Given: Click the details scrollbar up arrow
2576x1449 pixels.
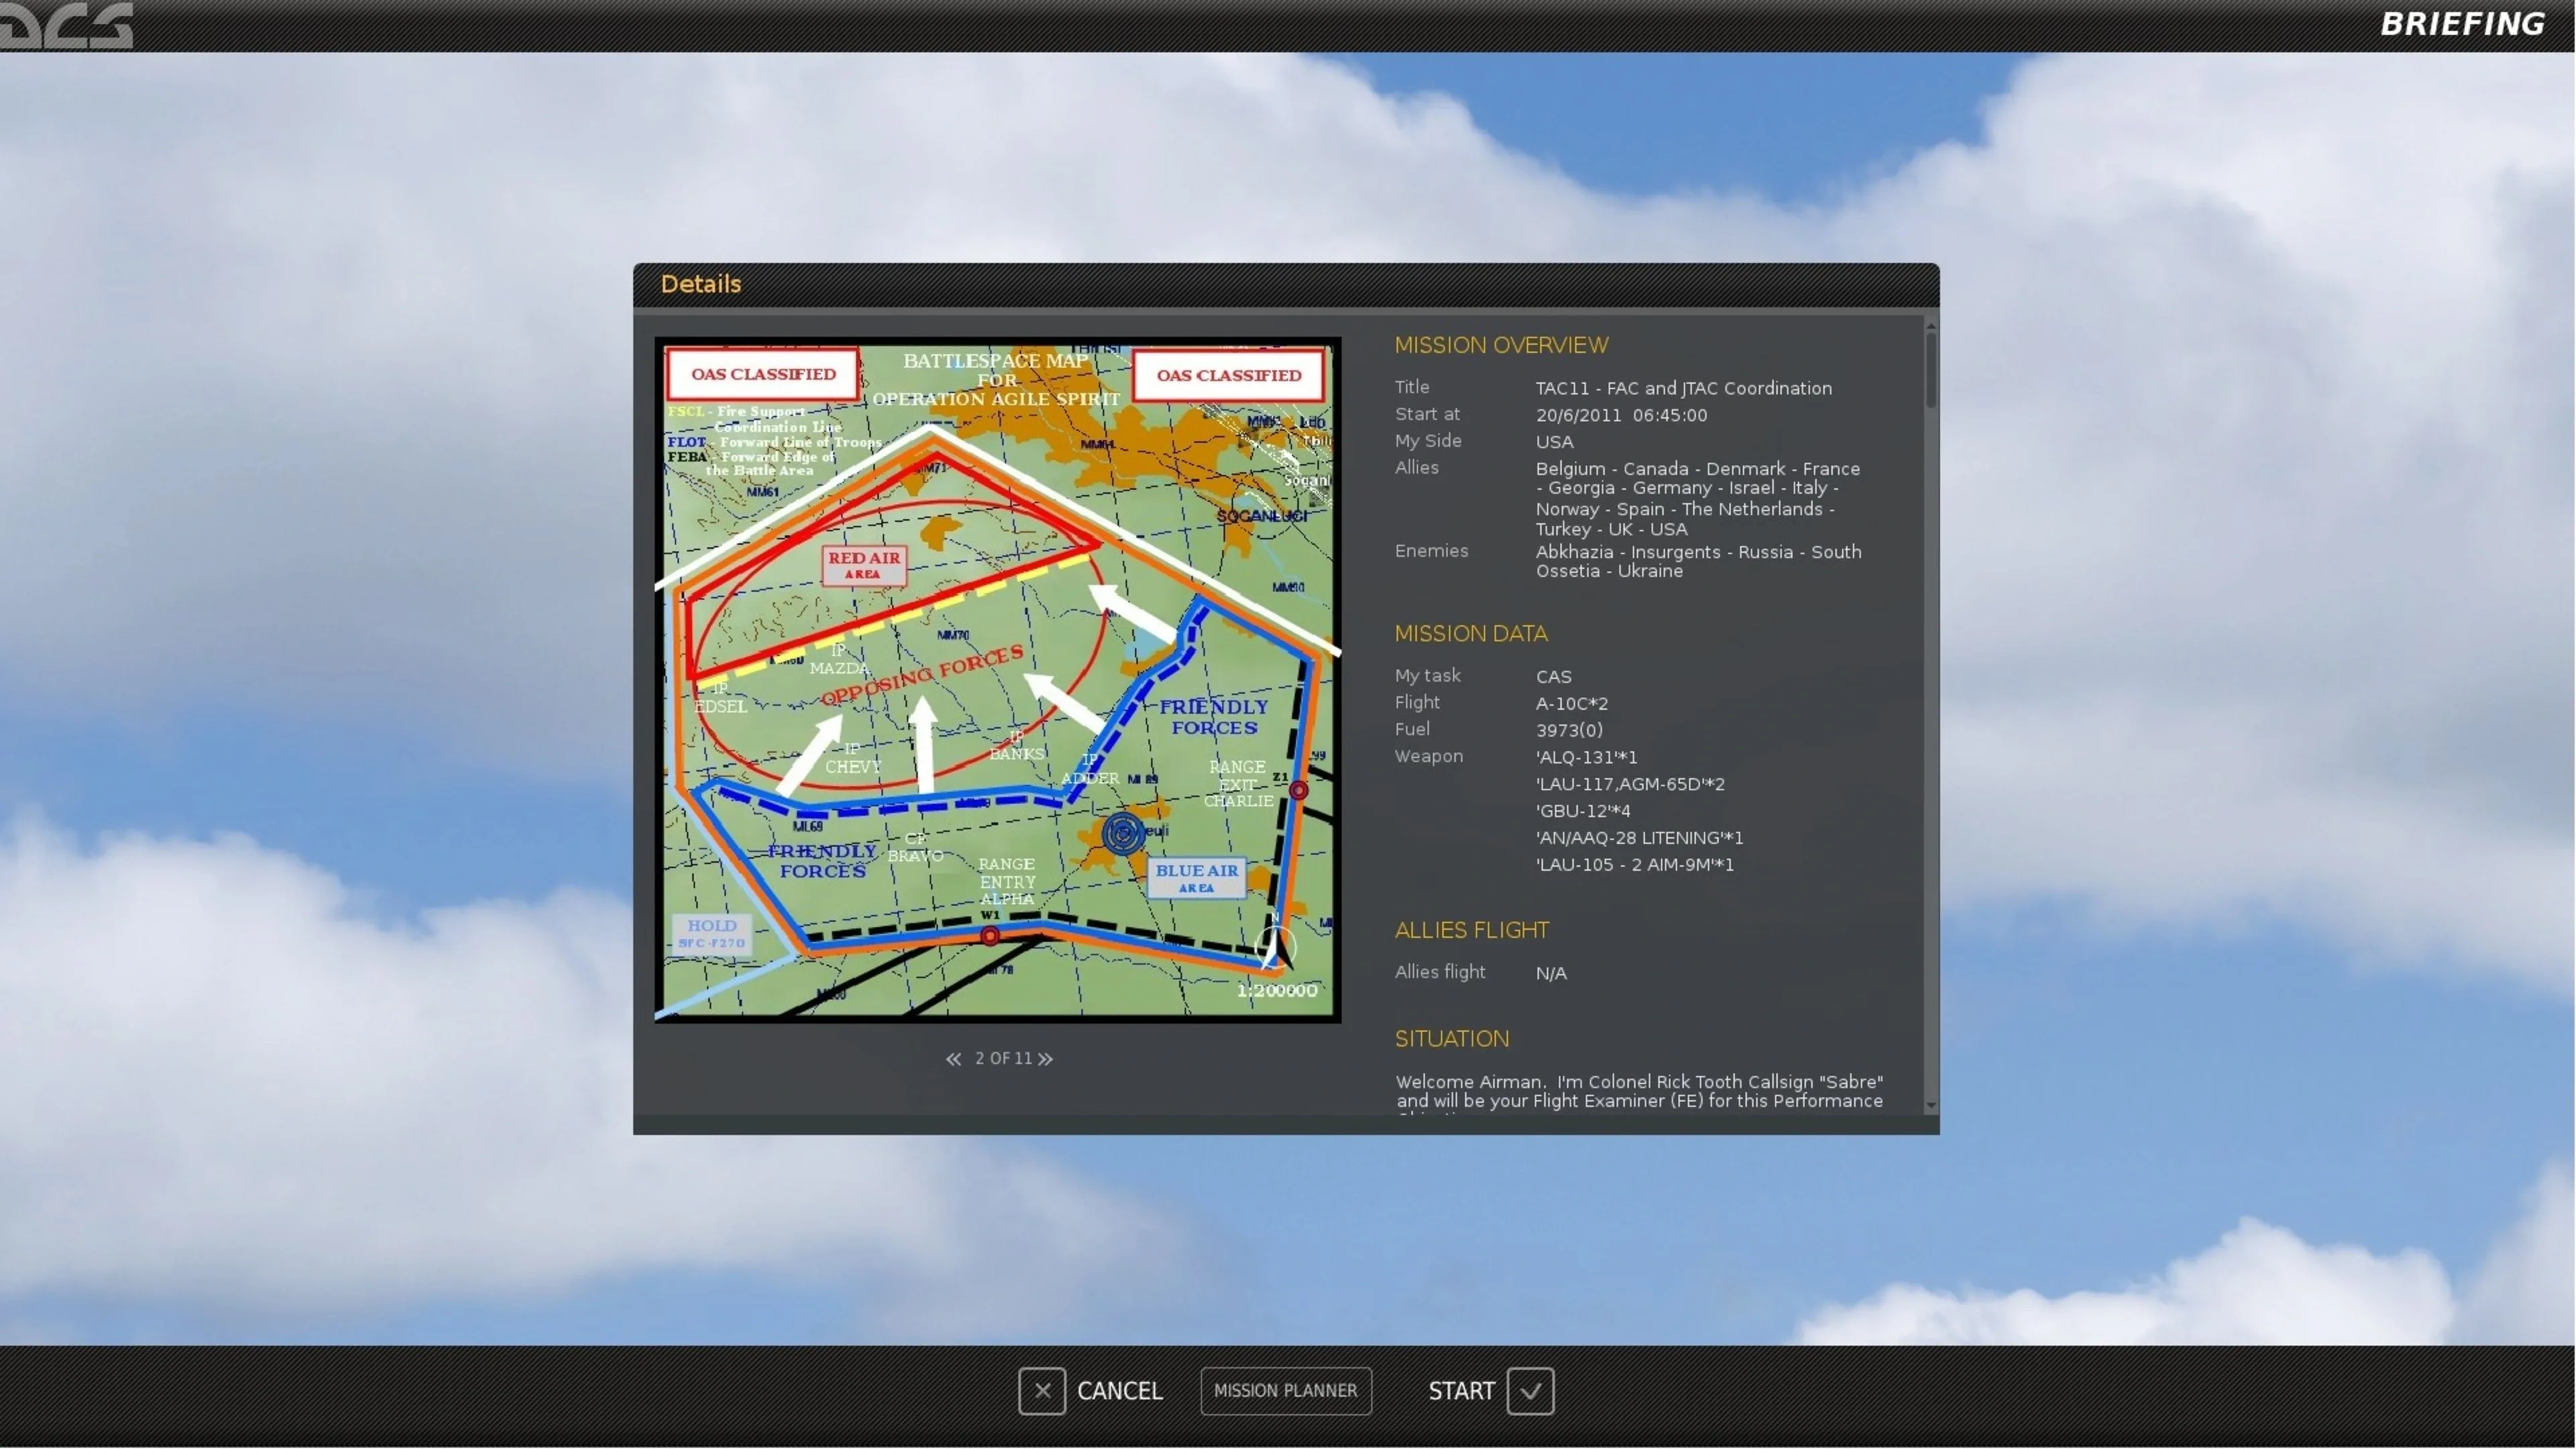Looking at the screenshot, I should point(1930,326).
